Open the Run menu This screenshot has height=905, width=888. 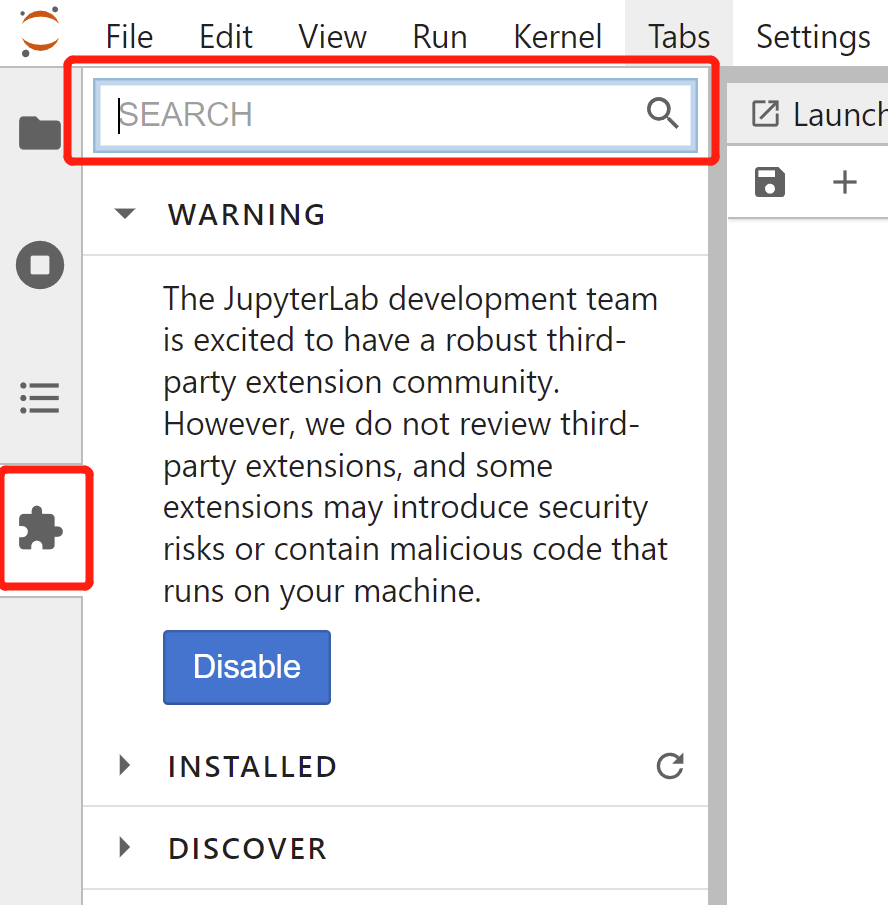point(439,37)
